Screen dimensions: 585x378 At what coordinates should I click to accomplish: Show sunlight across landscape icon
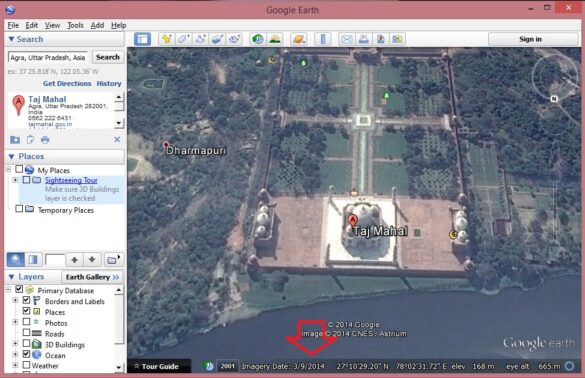[x=275, y=39]
